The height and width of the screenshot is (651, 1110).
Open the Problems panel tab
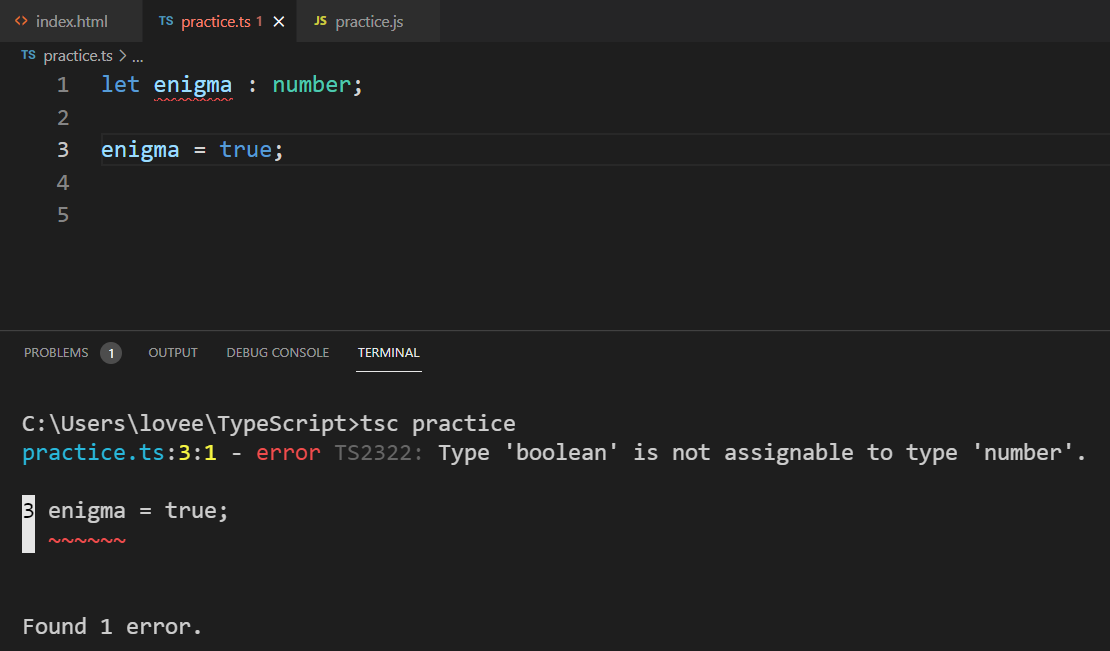coord(56,352)
